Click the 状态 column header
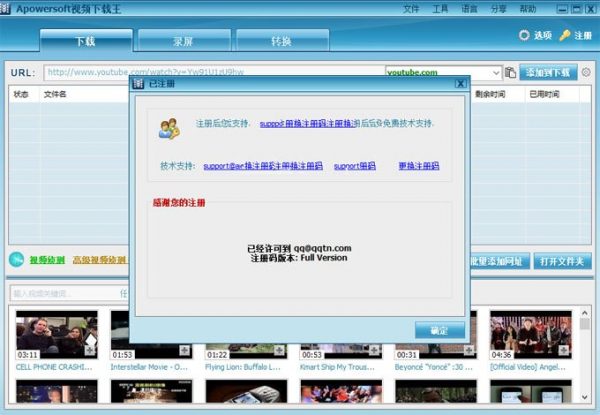Viewport: 600px width, 415px height. 21,94
